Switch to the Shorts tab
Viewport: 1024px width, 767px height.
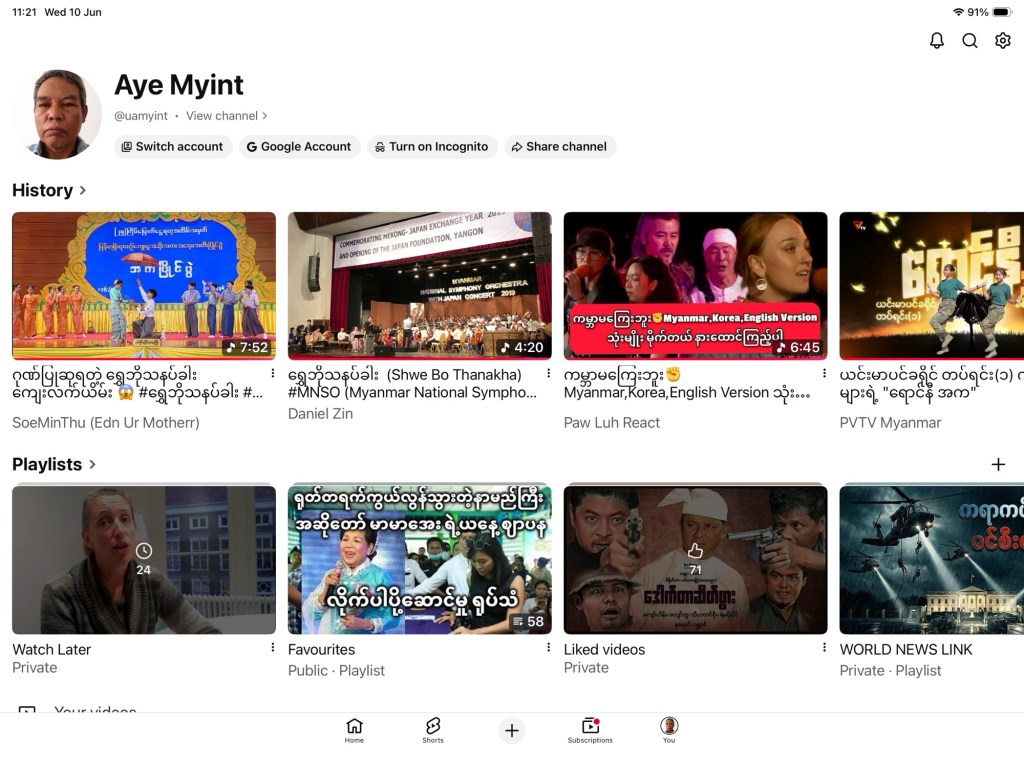coord(433,730)
